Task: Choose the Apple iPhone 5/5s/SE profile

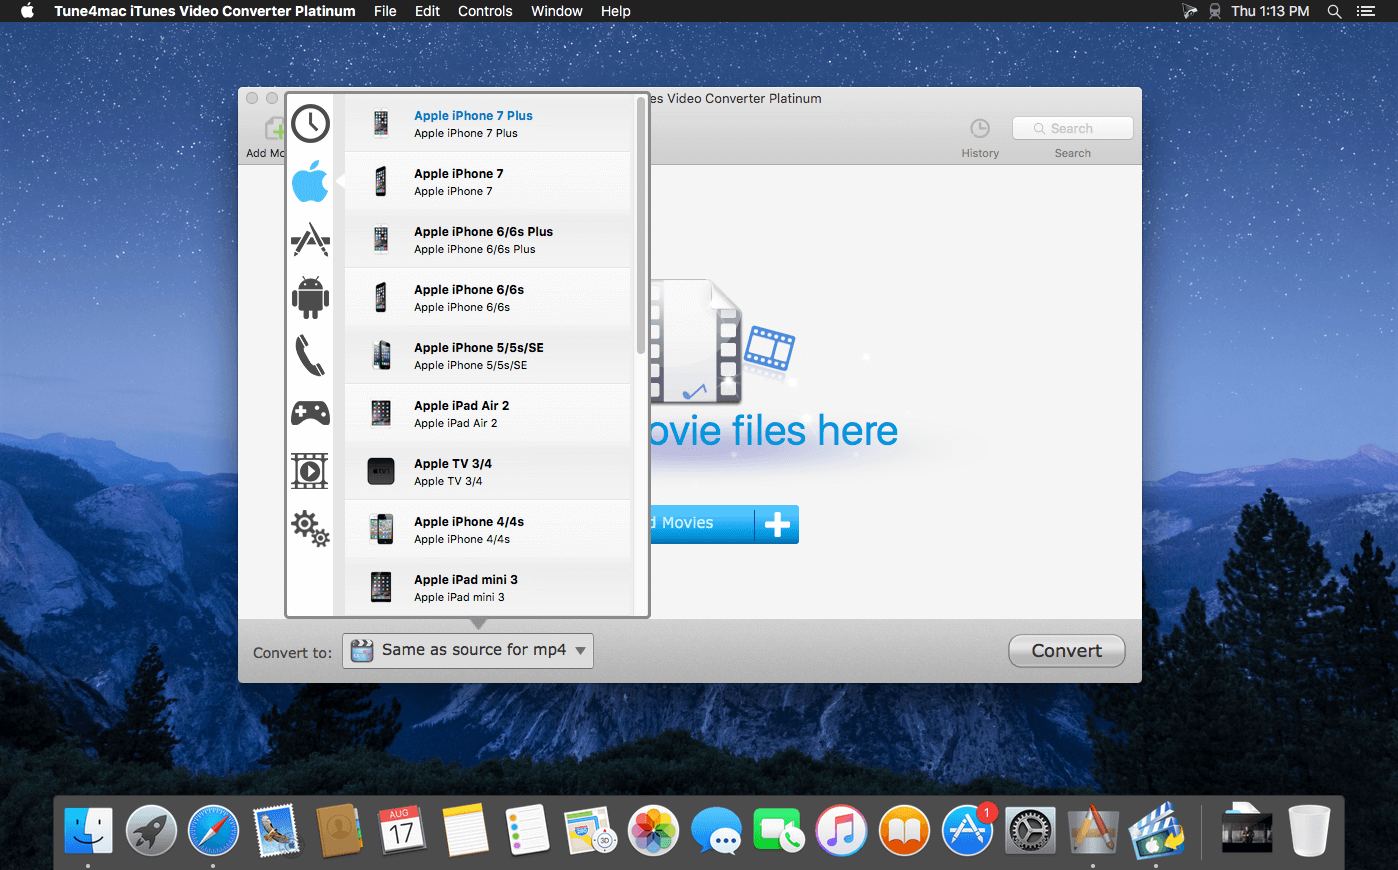Action: [x=488, y=355]
